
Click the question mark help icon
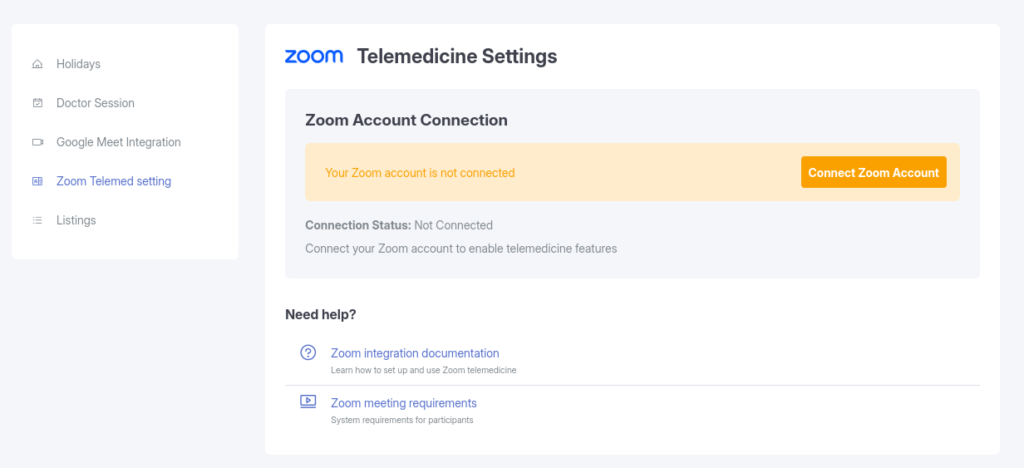(308, 353)
